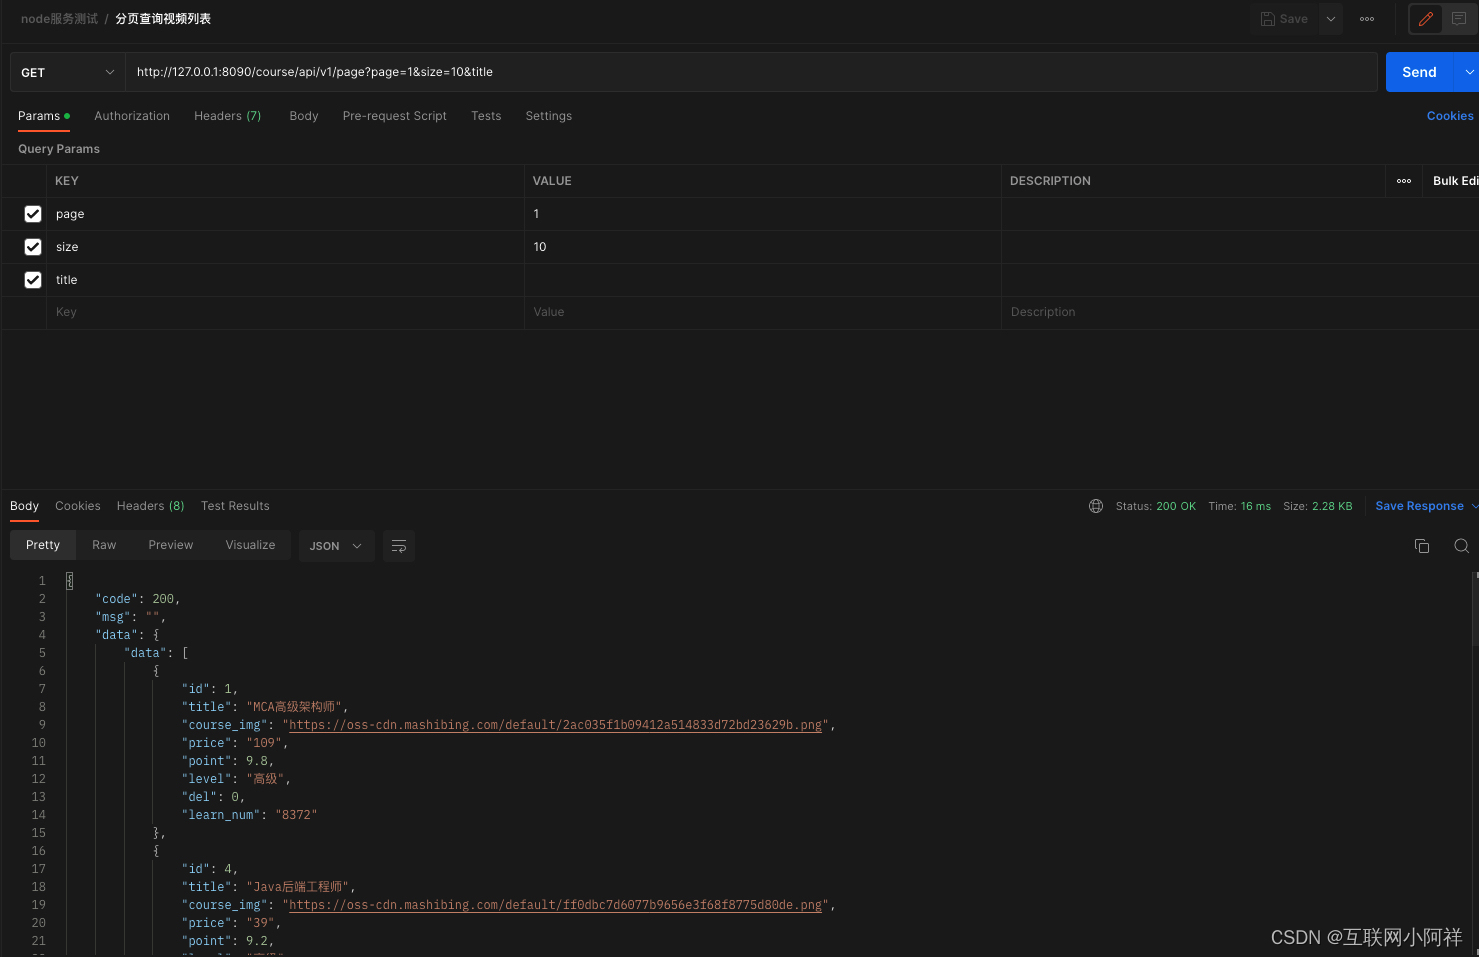
Task: Select the response Body tab
Action: tap(24, 506)
